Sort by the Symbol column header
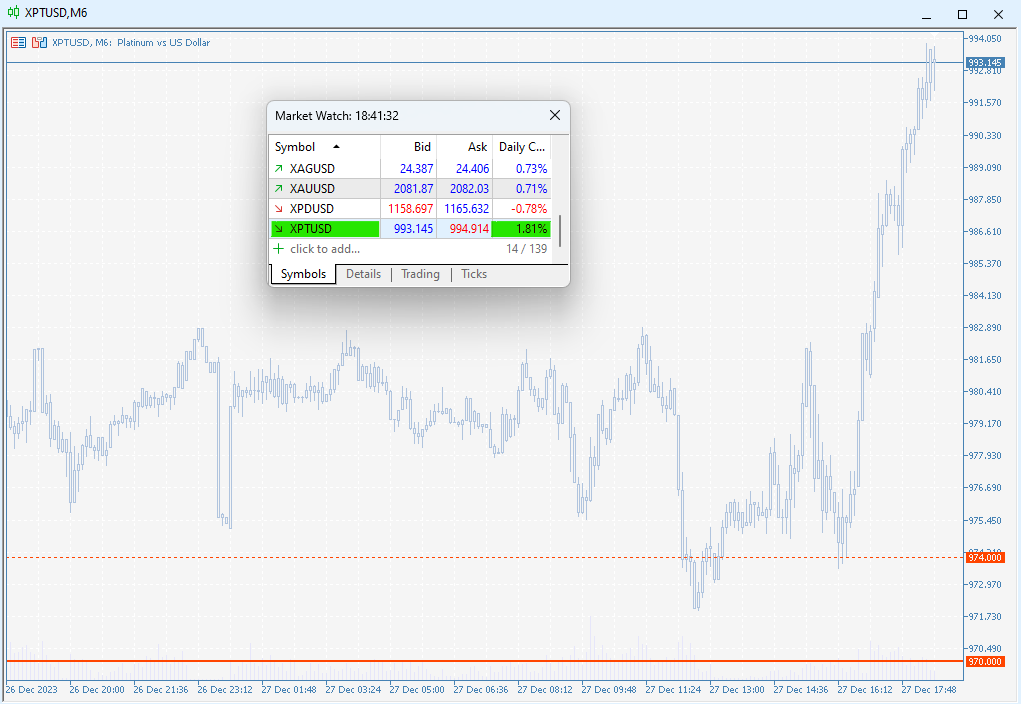The height and width of the screenshot is (704, 1021). [x=324, y=147]
